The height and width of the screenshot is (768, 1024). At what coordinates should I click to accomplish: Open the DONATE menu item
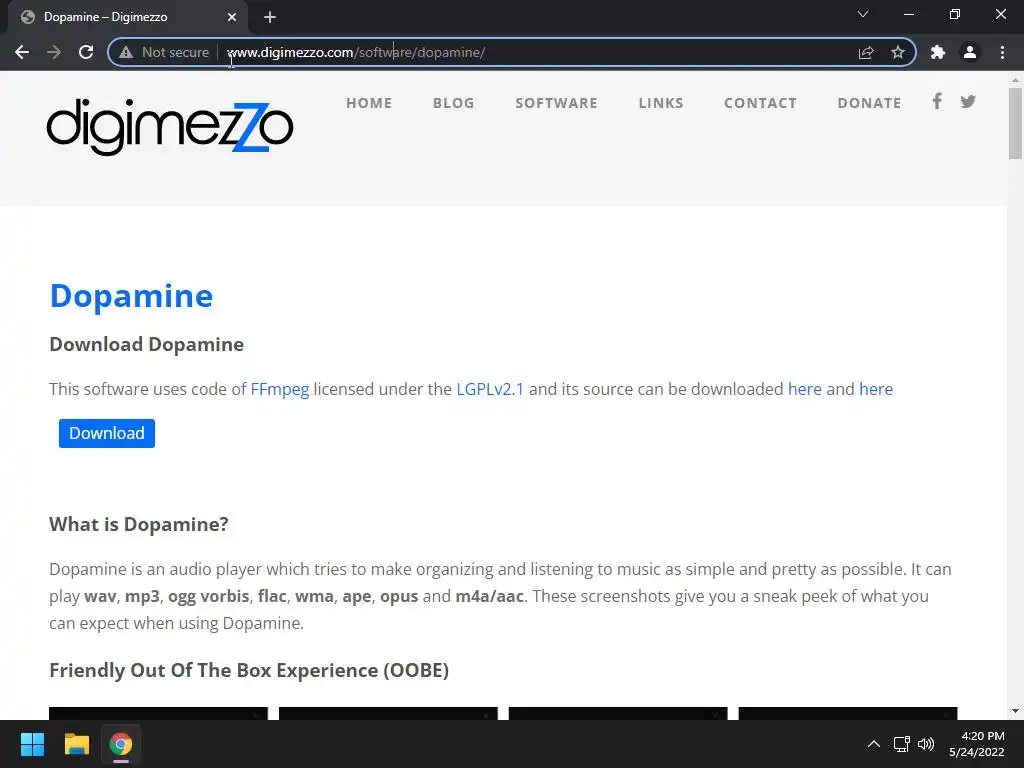869,103
